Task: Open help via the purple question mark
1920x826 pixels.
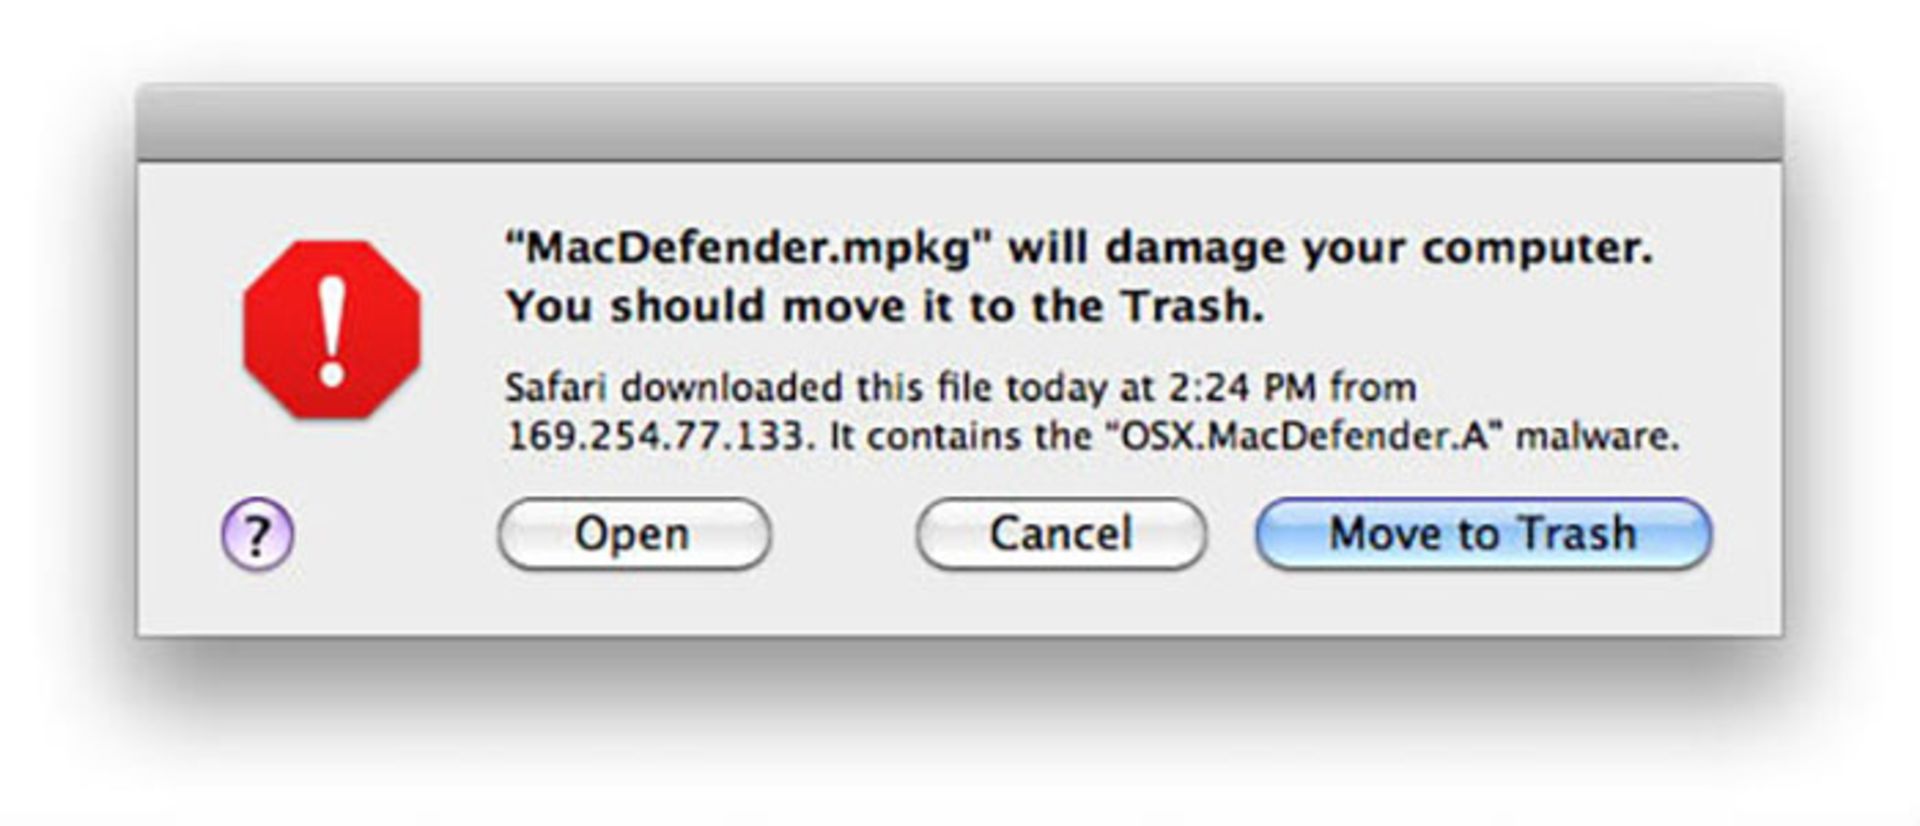Action: click(x=257, y=536)
